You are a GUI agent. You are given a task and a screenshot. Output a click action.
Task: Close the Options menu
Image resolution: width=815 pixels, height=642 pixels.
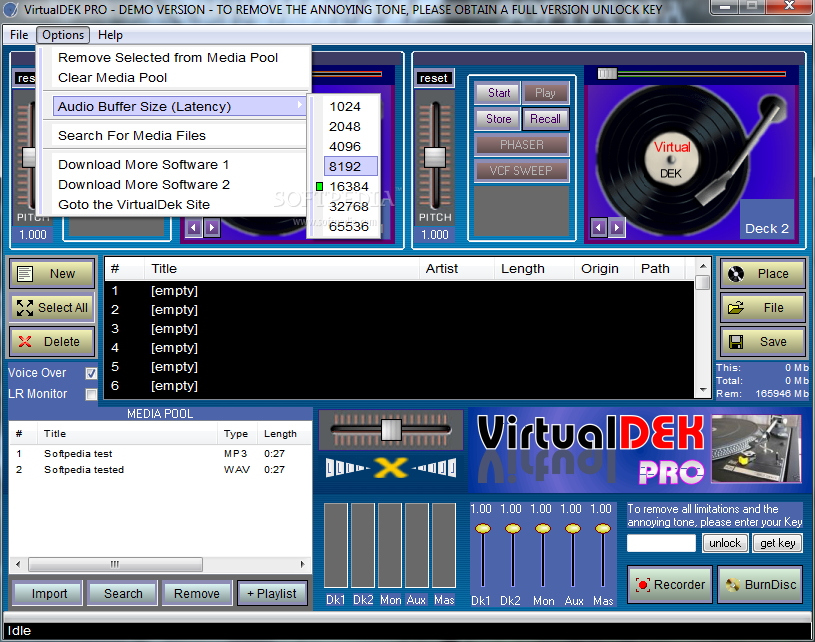point(63,35)
